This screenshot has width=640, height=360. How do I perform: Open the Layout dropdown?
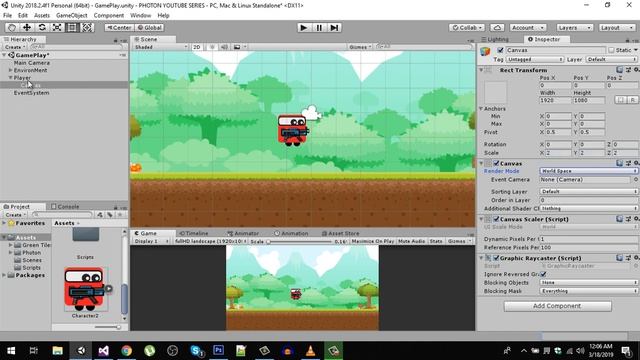616,27
